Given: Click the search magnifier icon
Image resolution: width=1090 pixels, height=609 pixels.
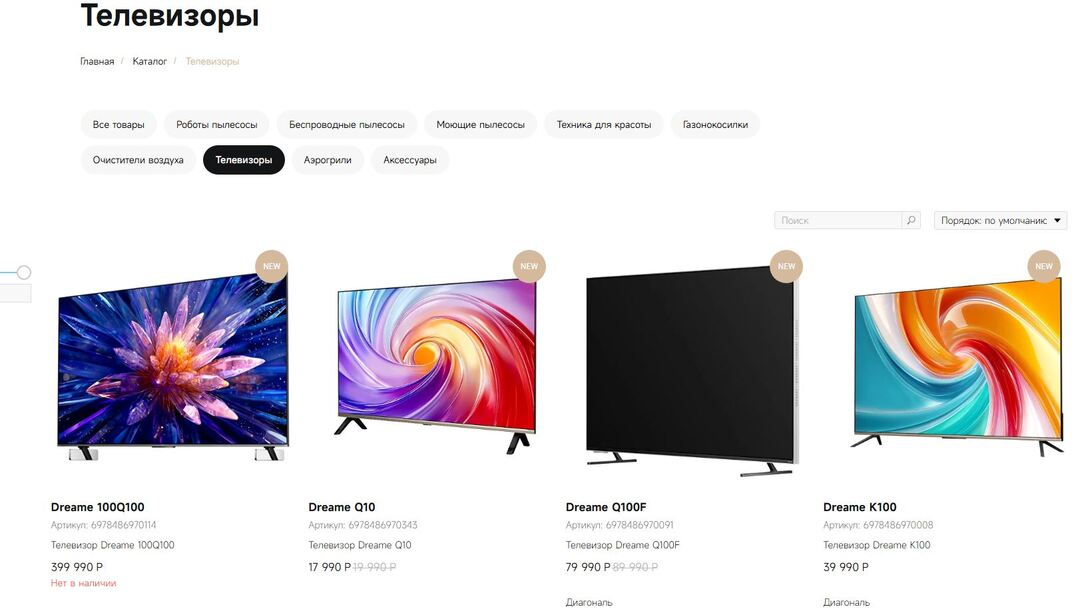Looking at the screenshot, I should pyautogui.click(x=911, y=220).
